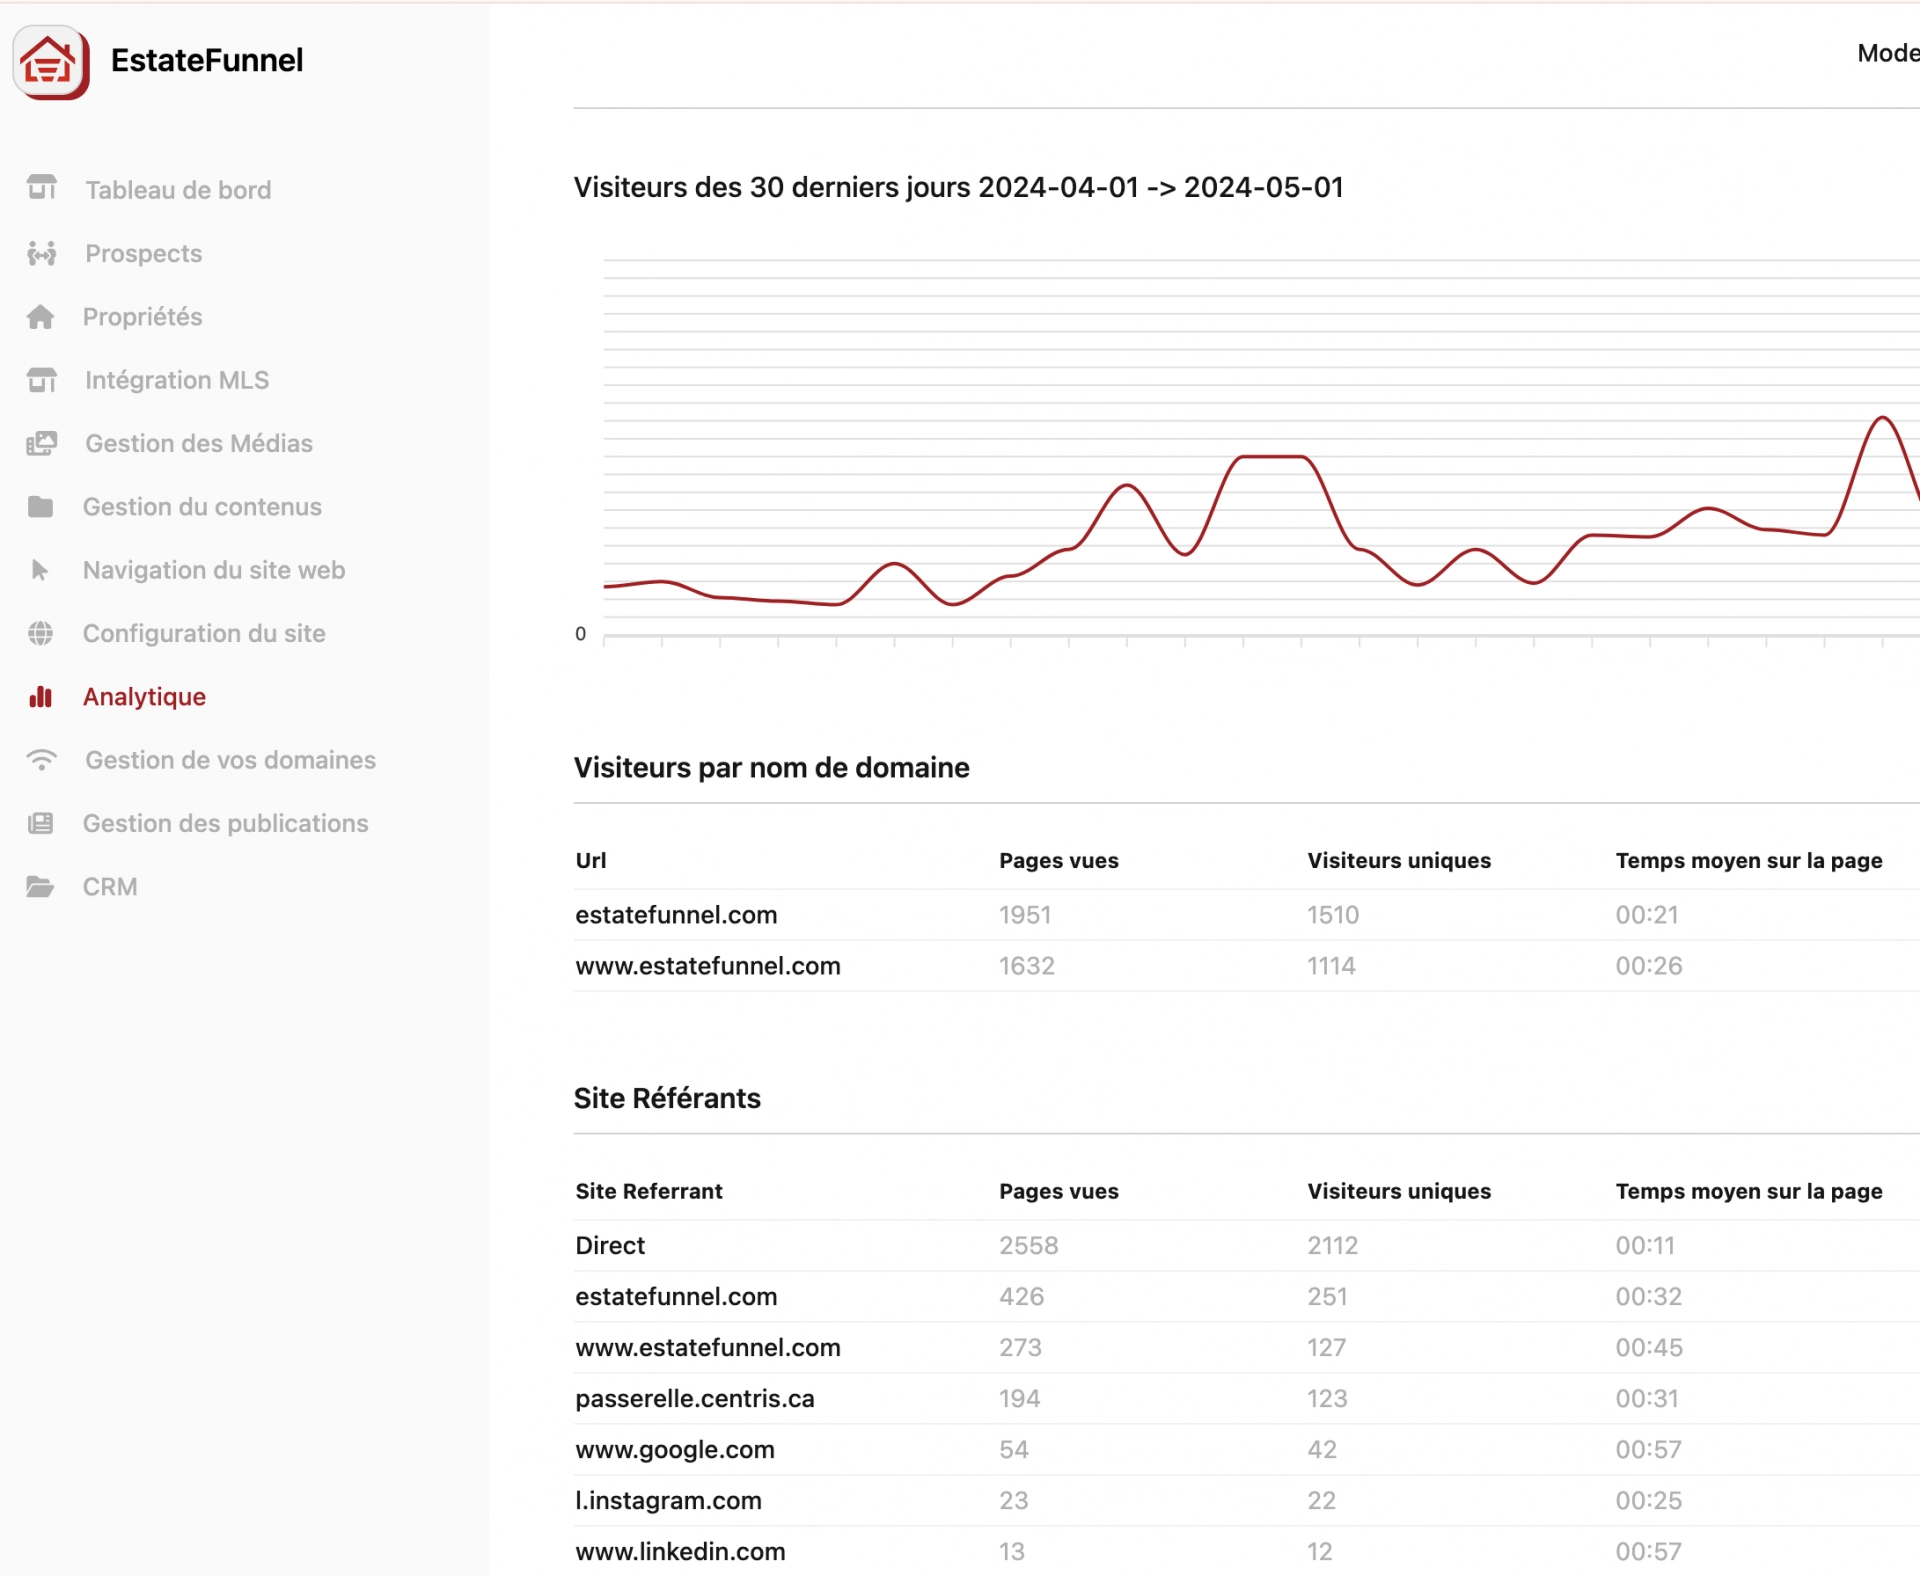Click the Gestion du contenus folder icon

41,507
